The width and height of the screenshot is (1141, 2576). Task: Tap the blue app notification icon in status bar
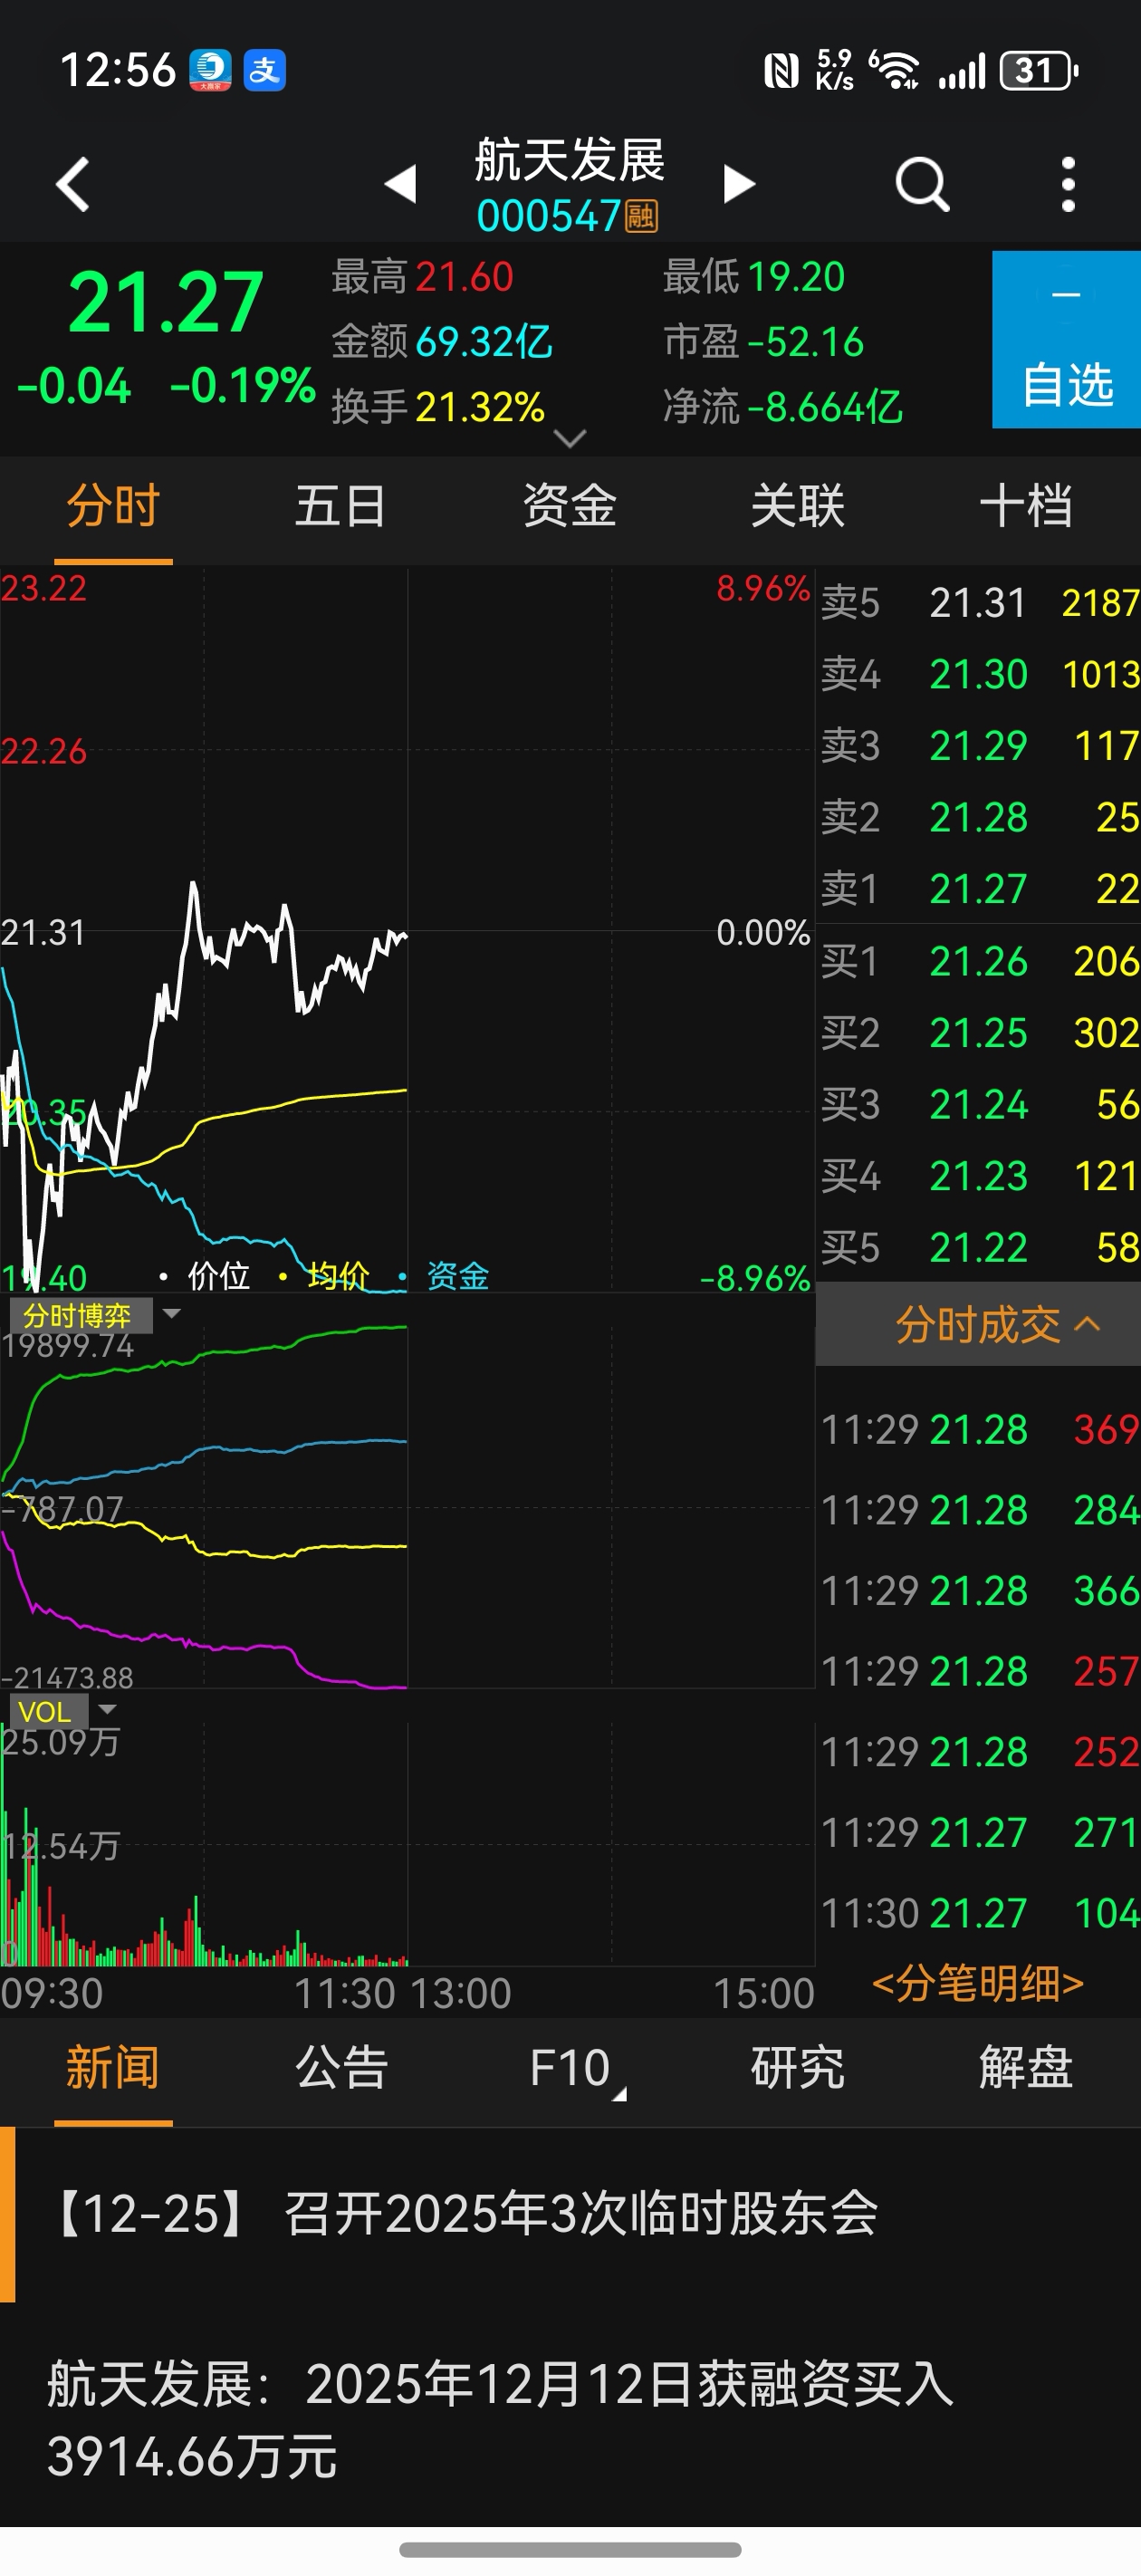pos(210,70)
